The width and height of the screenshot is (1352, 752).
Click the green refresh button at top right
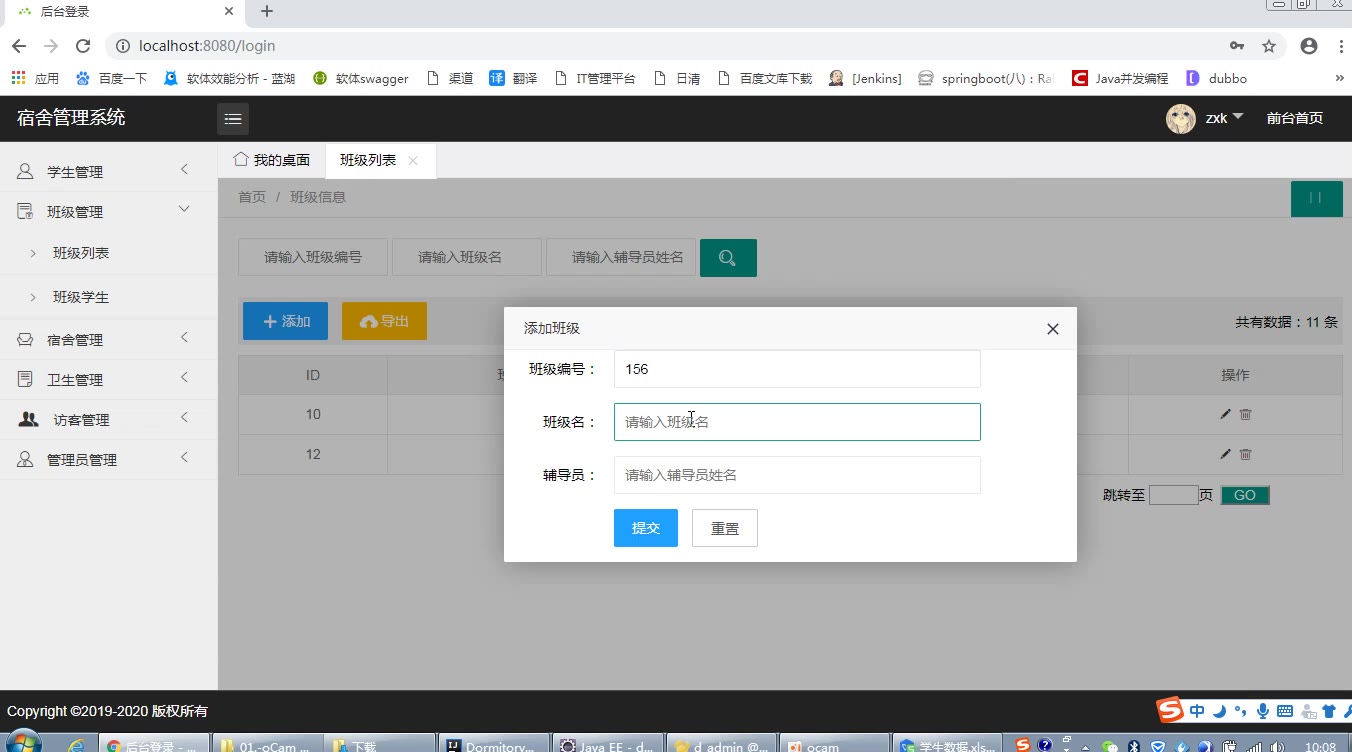click(x=1316, y=198)
